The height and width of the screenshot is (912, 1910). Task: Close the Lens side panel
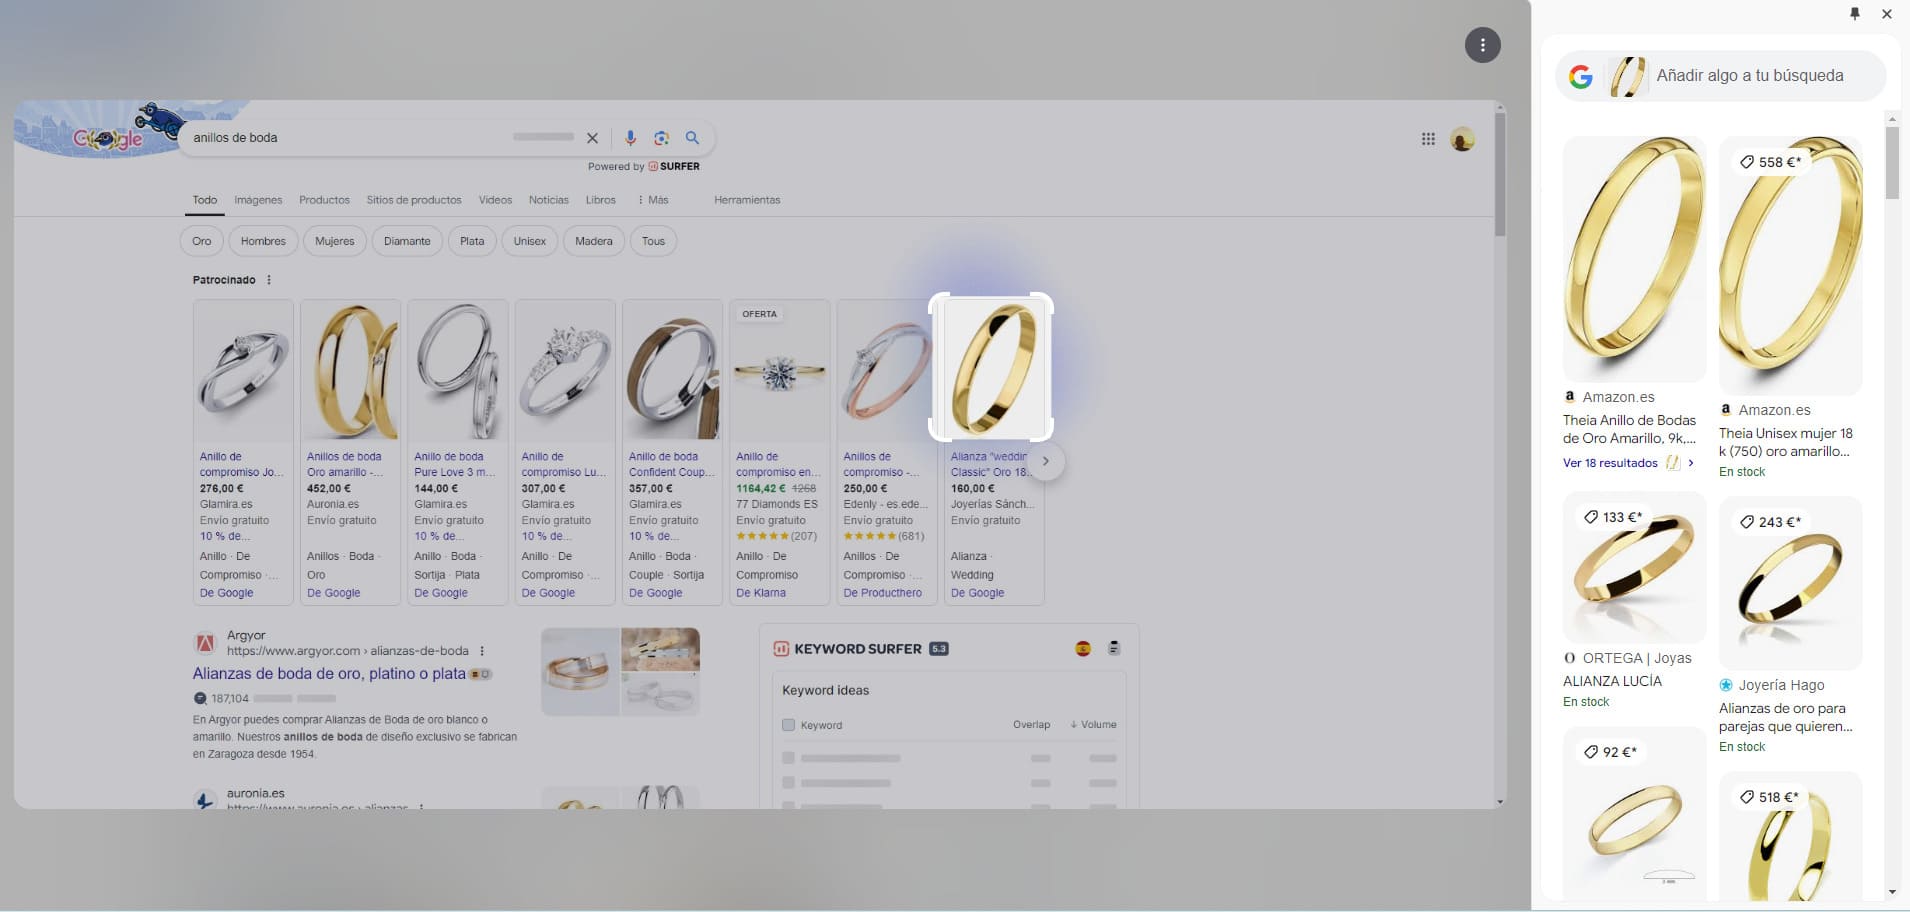click(1887, 14)
